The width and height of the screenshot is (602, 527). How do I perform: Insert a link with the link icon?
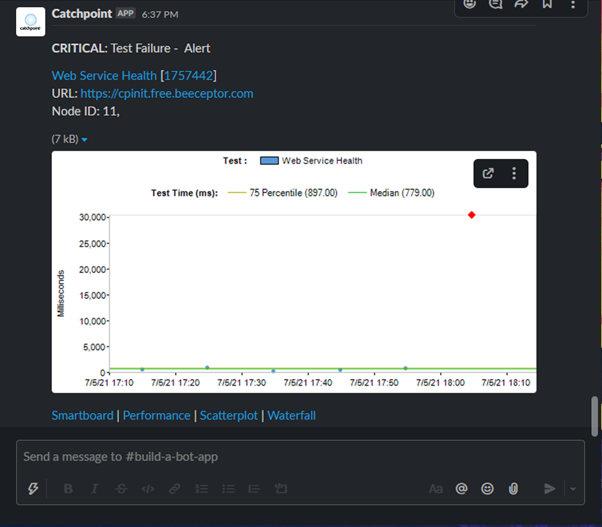pos(174,488)
